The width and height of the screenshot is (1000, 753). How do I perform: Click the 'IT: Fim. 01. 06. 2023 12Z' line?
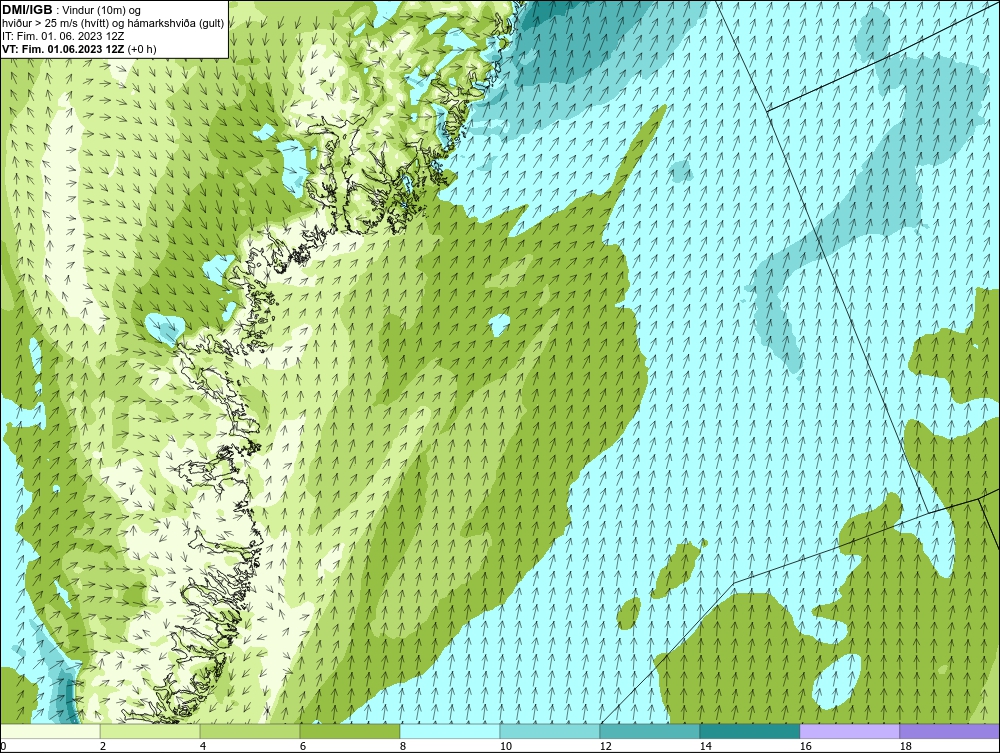(63, 36)
